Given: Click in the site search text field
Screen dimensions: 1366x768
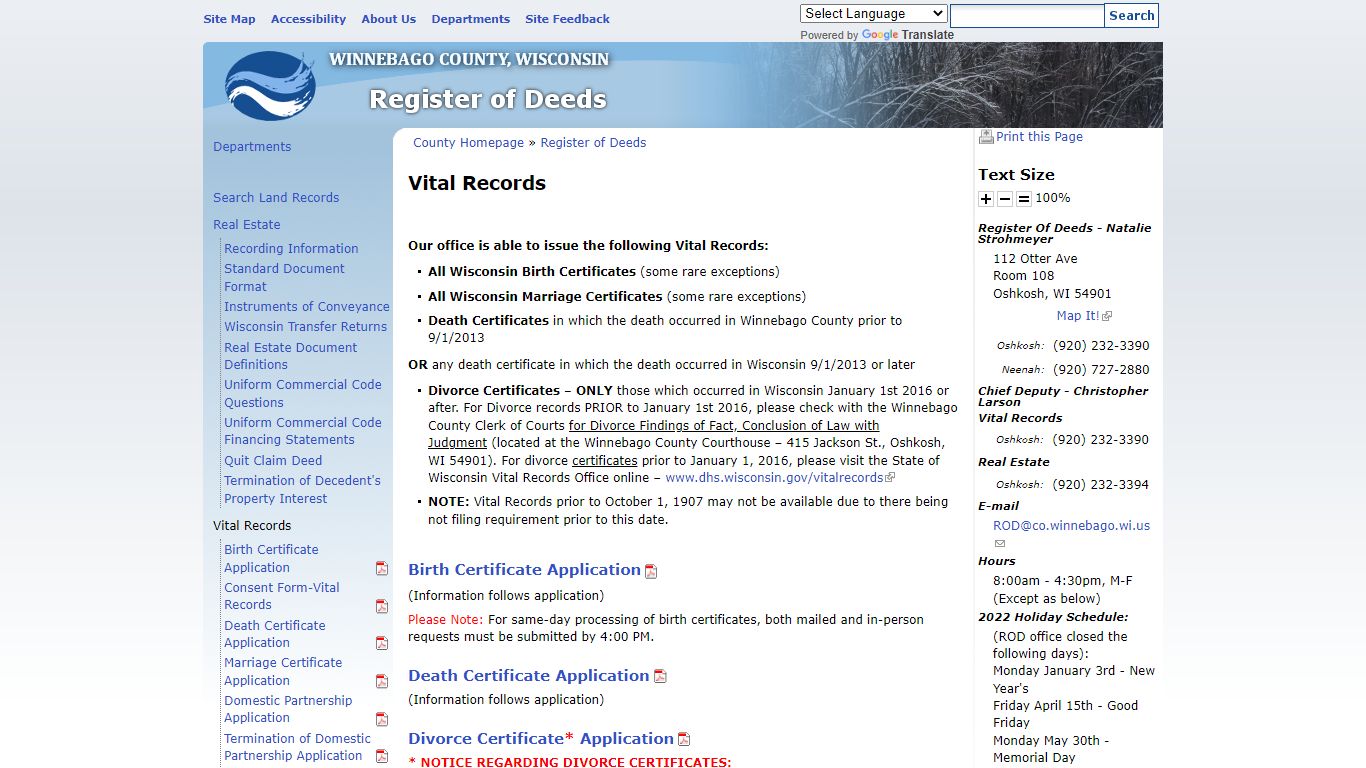Looking at the screenshot, I should pyautogui.click(x=1027, y=16).
